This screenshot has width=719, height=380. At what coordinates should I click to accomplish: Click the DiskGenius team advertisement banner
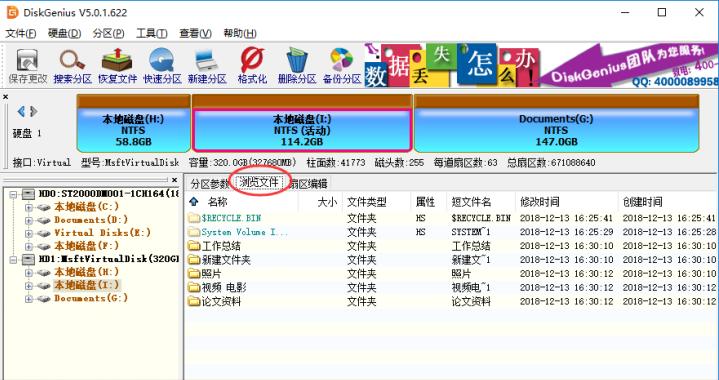coord(541,65)
